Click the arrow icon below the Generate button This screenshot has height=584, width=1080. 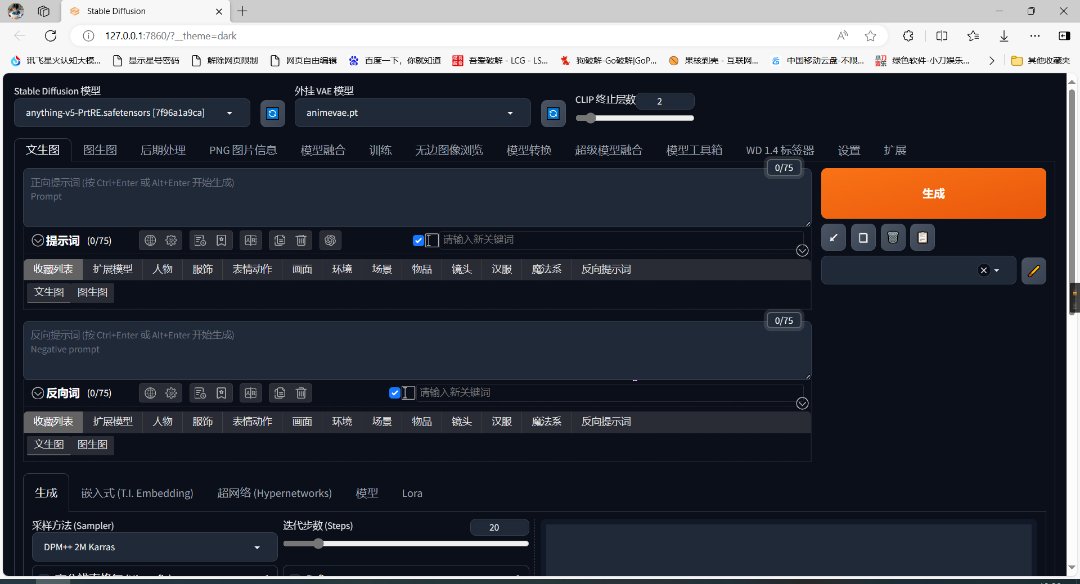coord(834,238)
